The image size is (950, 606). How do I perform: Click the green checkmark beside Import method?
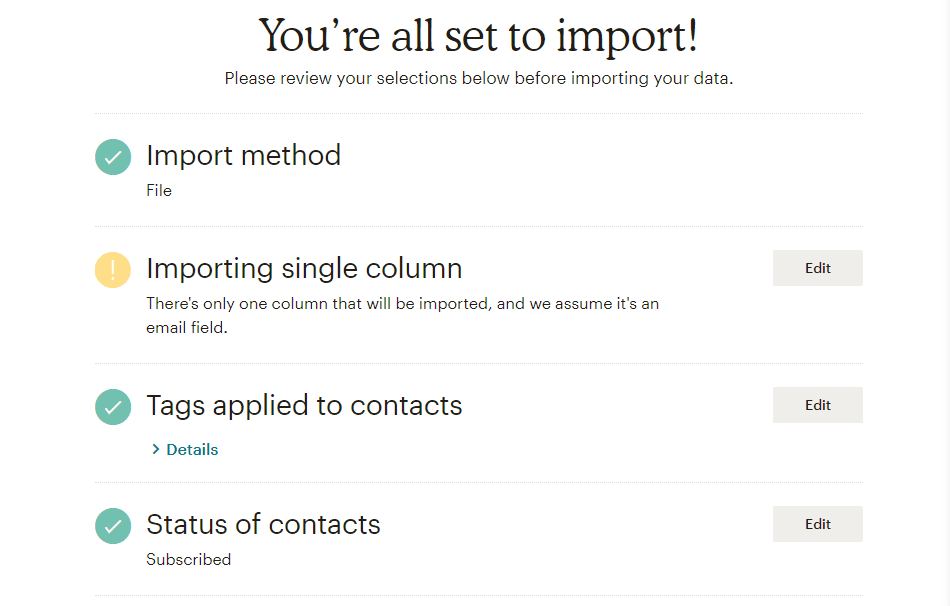pyautogui.click(x=112, y=157)
